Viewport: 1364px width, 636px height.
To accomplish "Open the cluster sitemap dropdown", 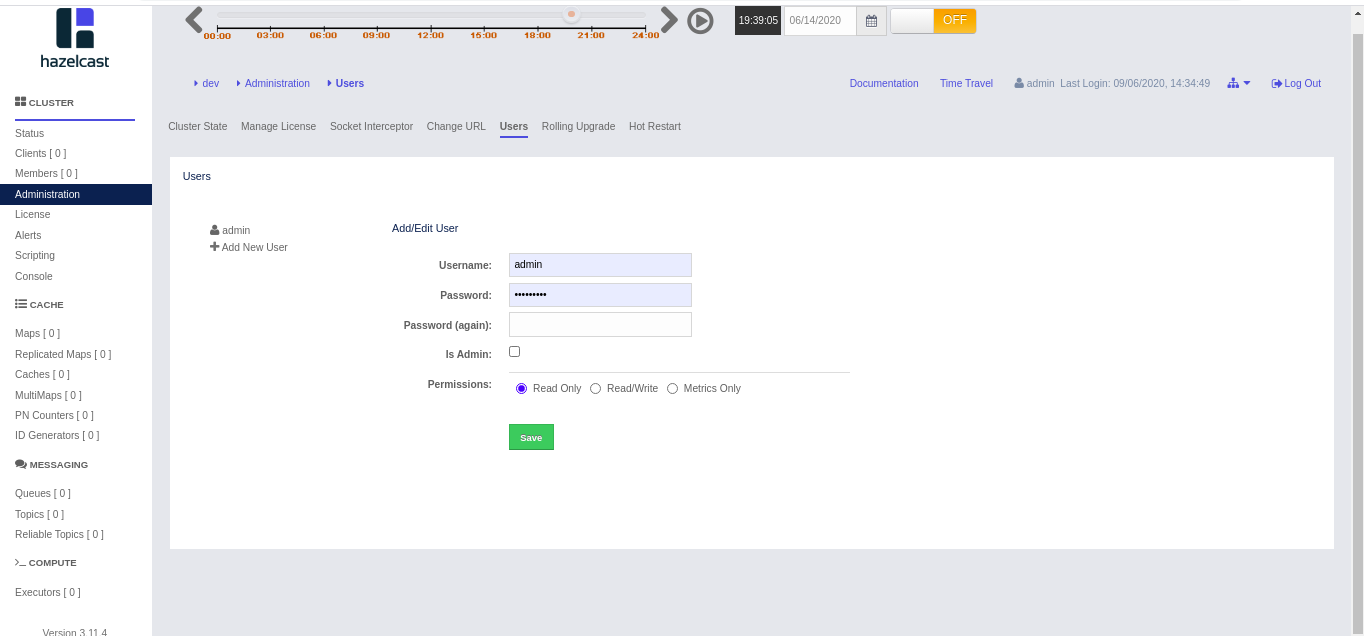I will click(x=1239, y=83).
